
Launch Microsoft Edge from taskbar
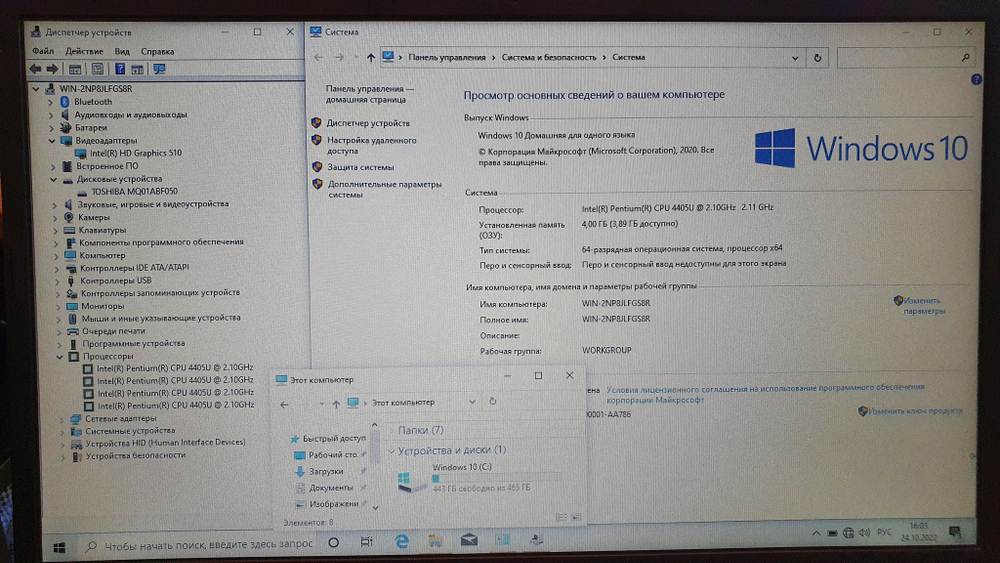(402, 541)
